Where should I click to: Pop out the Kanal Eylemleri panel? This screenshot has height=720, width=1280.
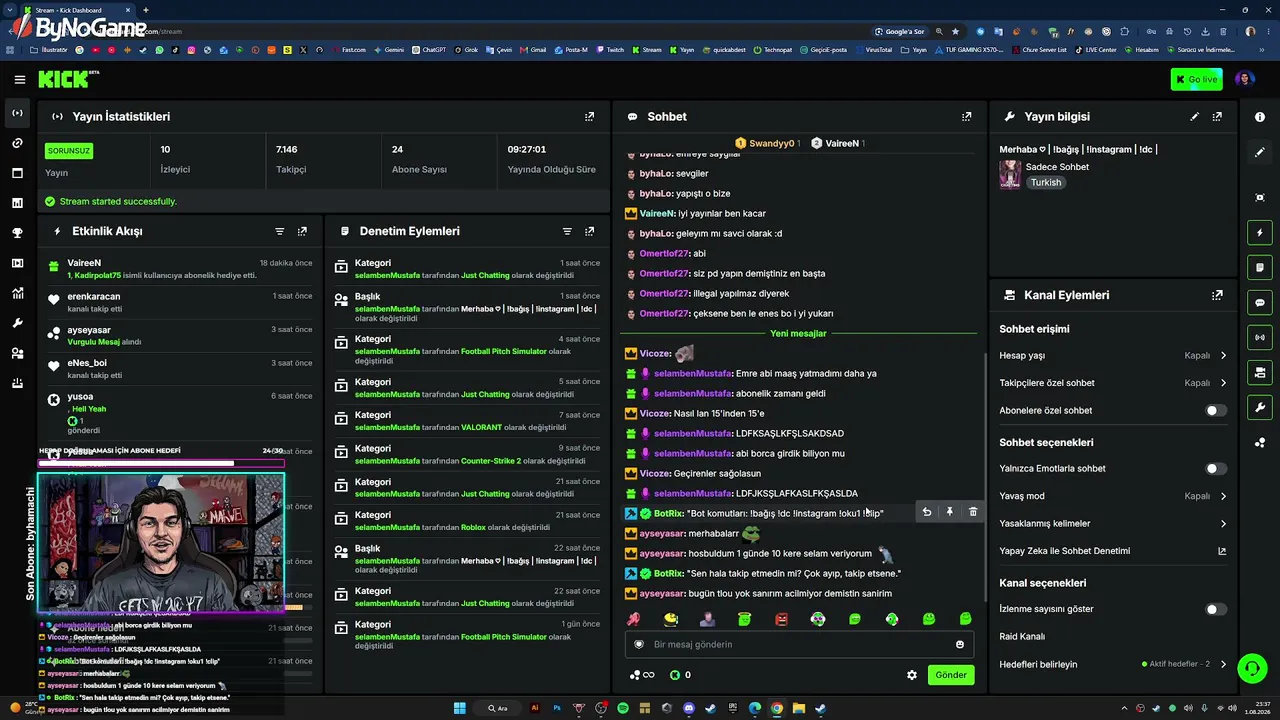coord(1217,295)
